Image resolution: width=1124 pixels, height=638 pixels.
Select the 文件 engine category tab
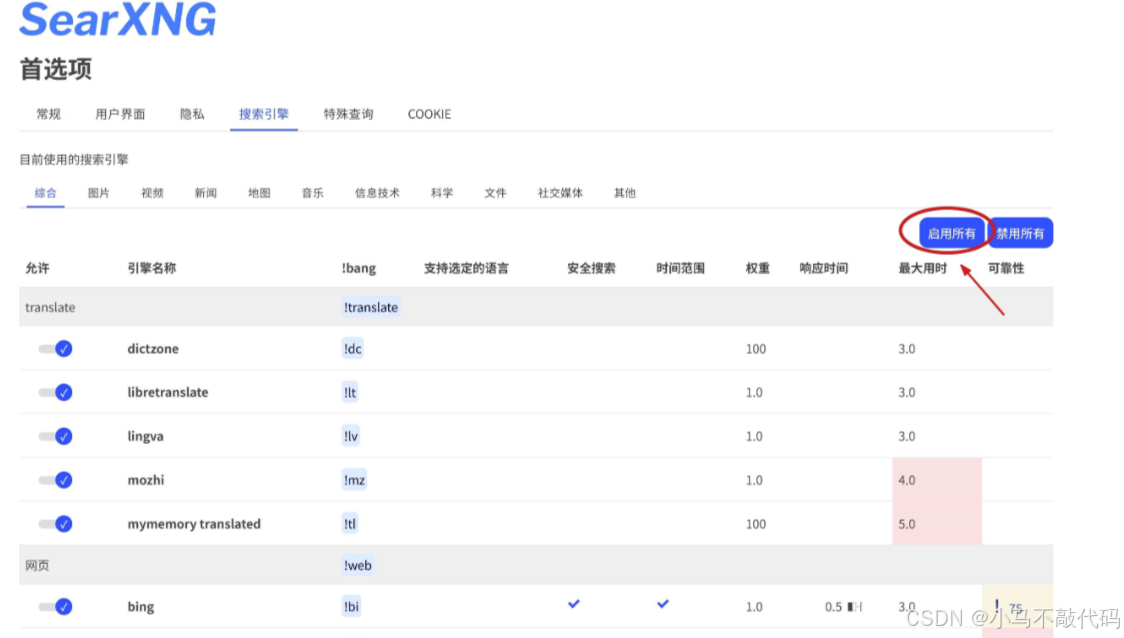pos(495,193)
